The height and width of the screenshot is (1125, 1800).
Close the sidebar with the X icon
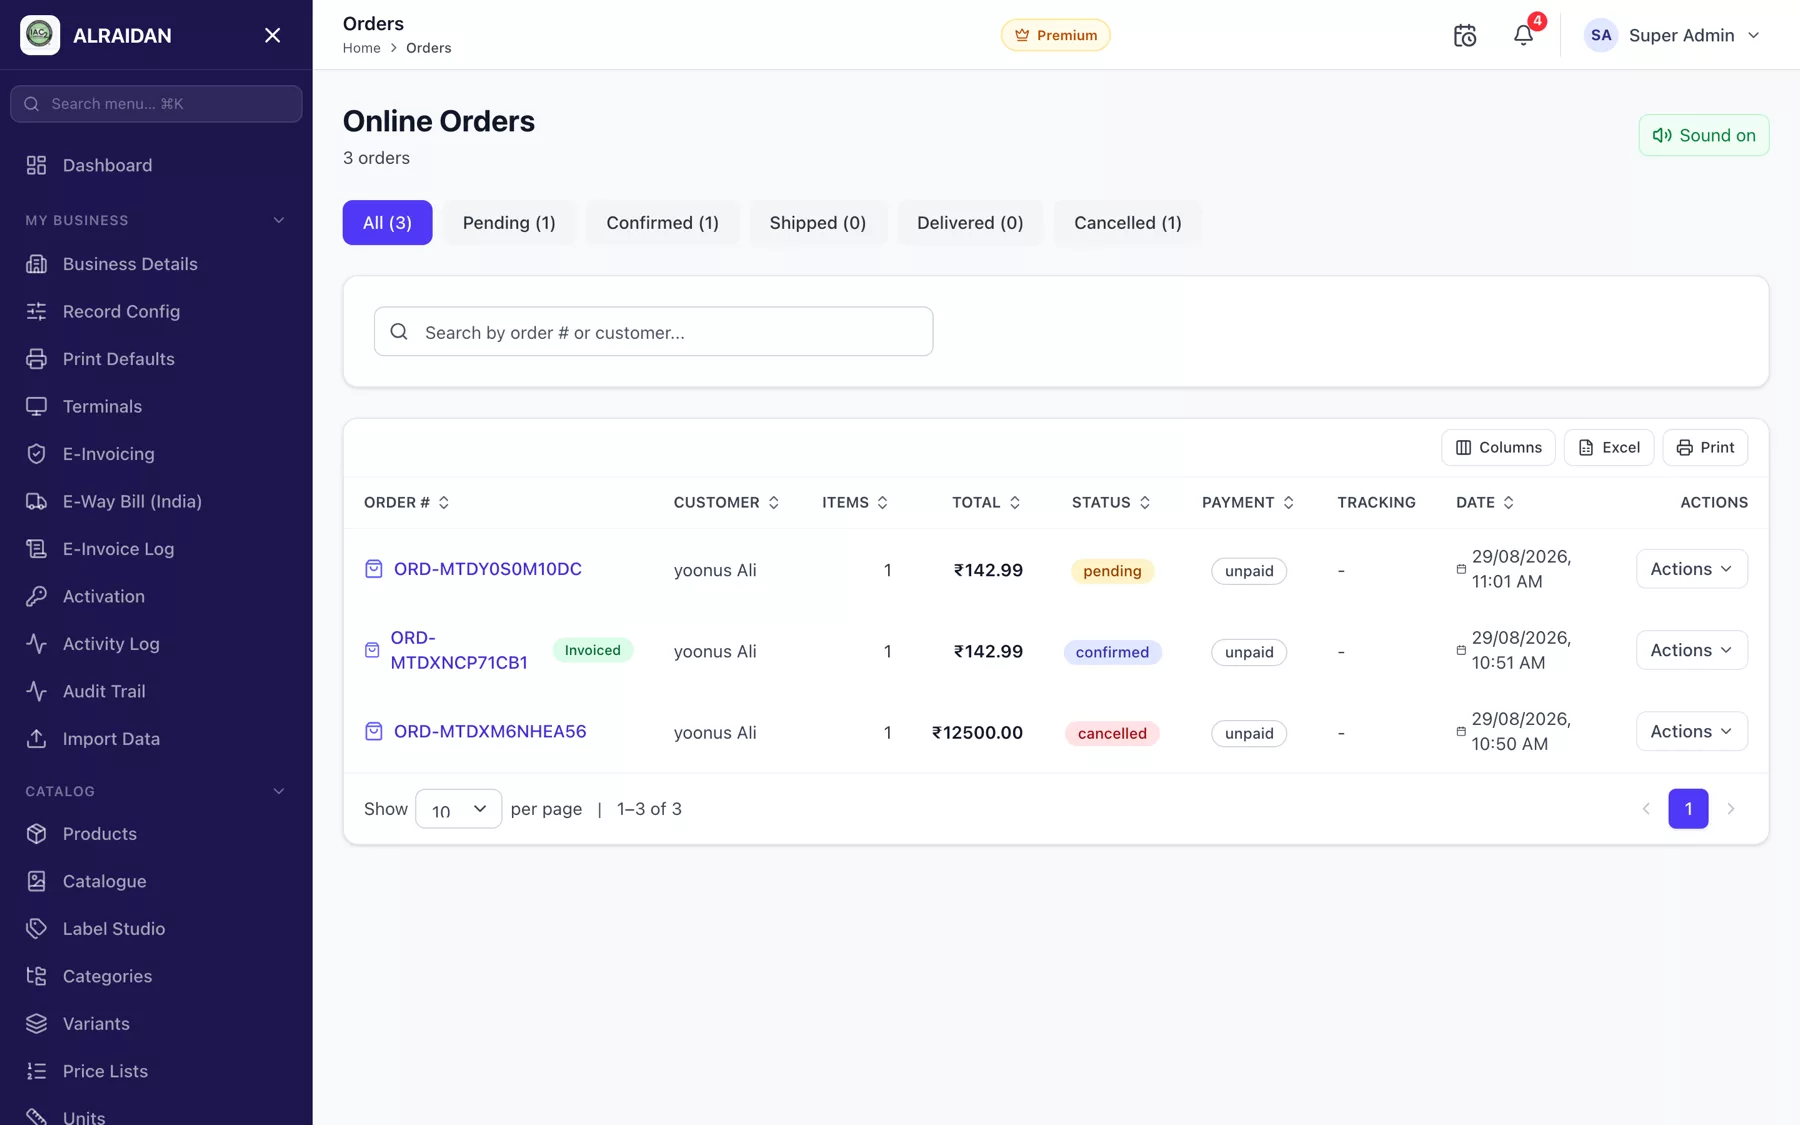[x=272, y=35]
